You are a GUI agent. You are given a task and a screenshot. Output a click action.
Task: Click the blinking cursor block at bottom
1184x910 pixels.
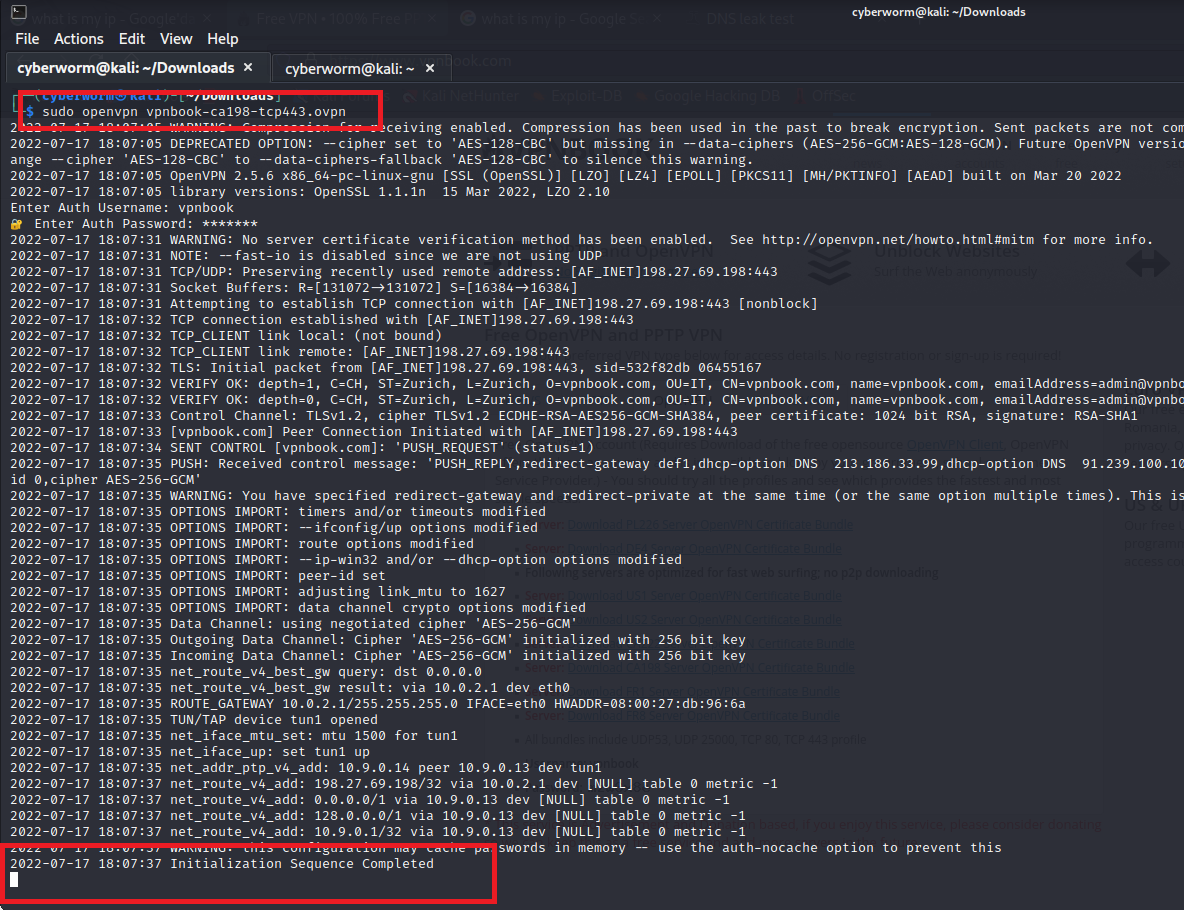(14, 879)
